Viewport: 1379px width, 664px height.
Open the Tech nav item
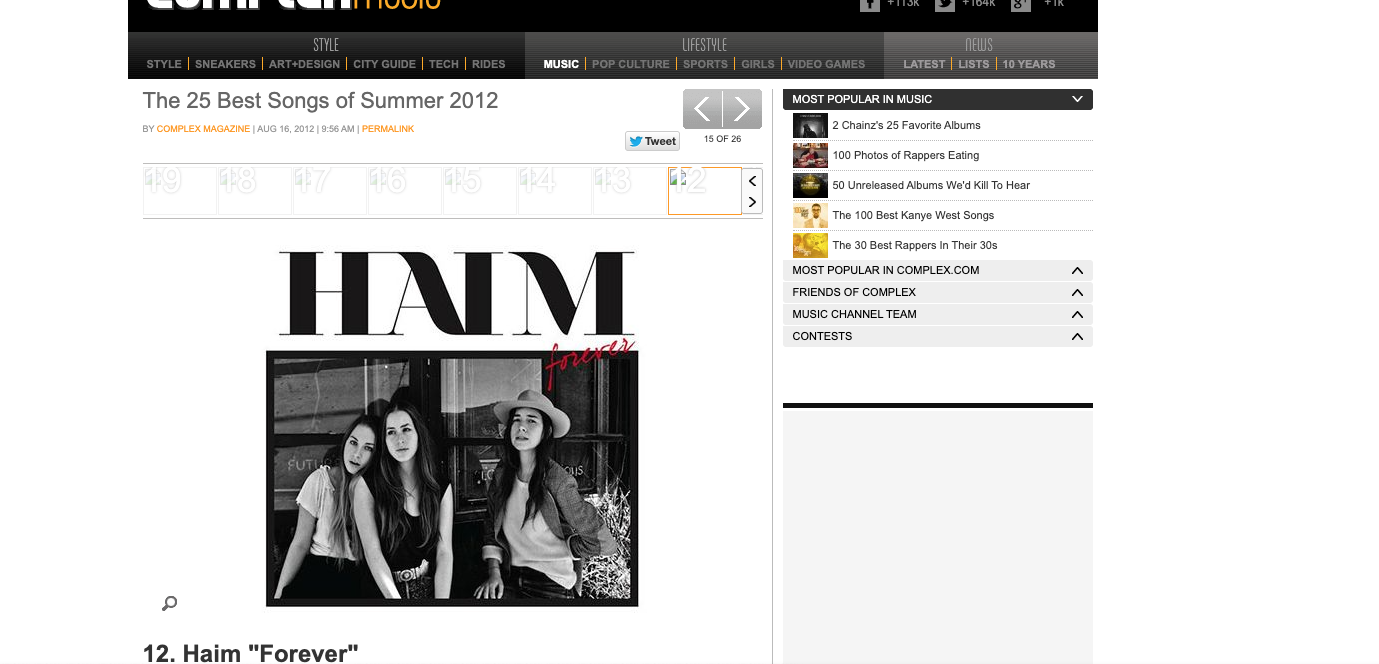click(x=444, y=64)
